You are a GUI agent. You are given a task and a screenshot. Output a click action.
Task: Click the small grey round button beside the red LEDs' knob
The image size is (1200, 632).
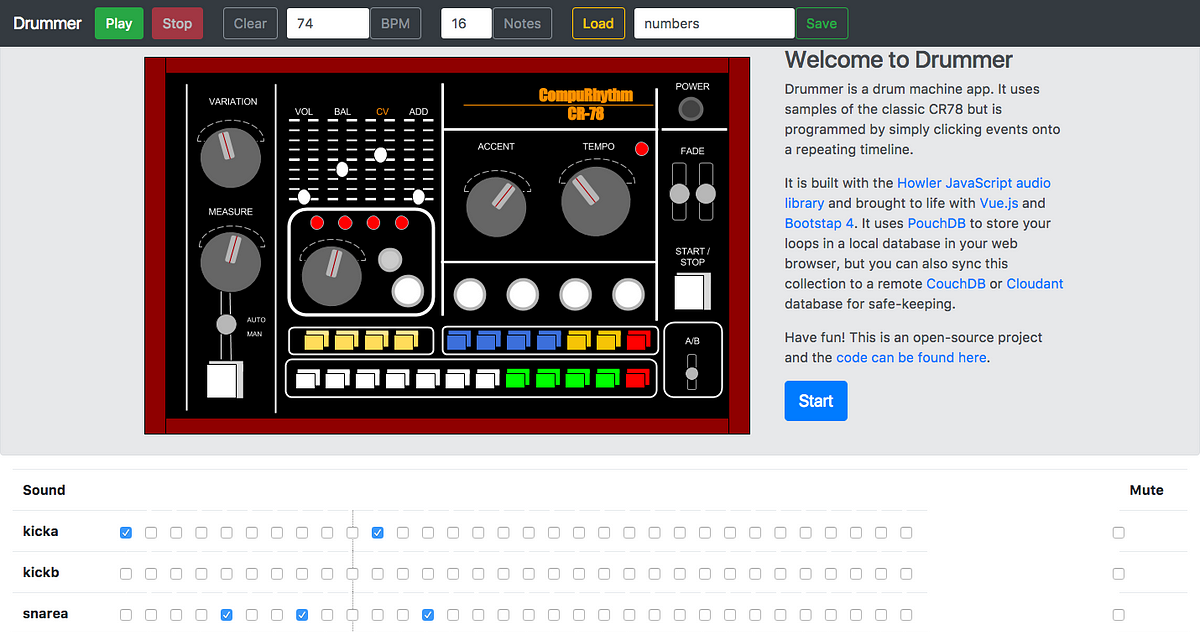coord(390,260)
